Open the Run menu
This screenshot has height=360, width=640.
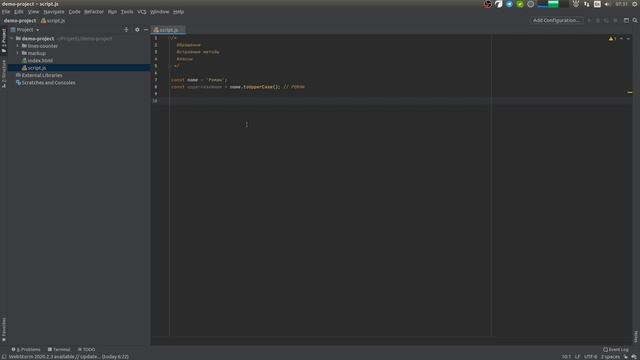pyautogui.click(x=112, y=12)
